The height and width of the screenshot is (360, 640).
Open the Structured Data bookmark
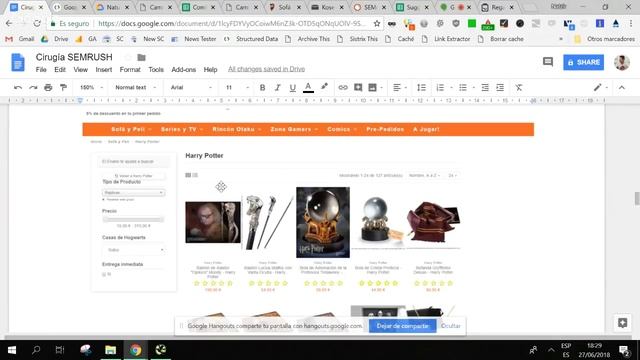tap(251, 39)
